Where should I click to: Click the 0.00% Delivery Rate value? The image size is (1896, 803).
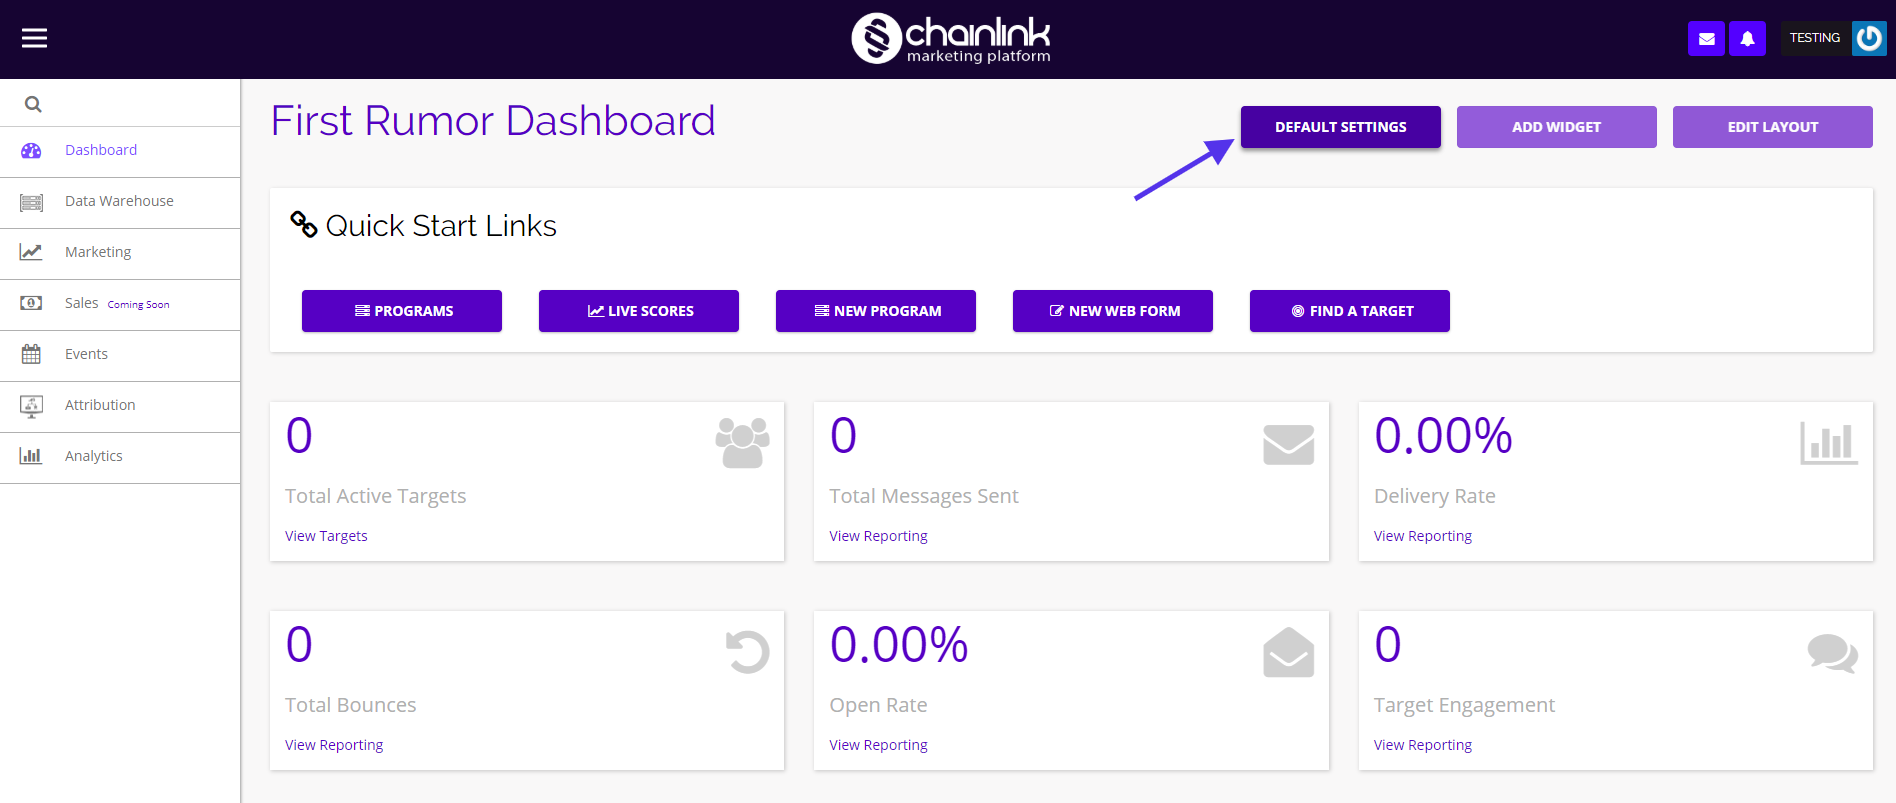(1443, 436)
